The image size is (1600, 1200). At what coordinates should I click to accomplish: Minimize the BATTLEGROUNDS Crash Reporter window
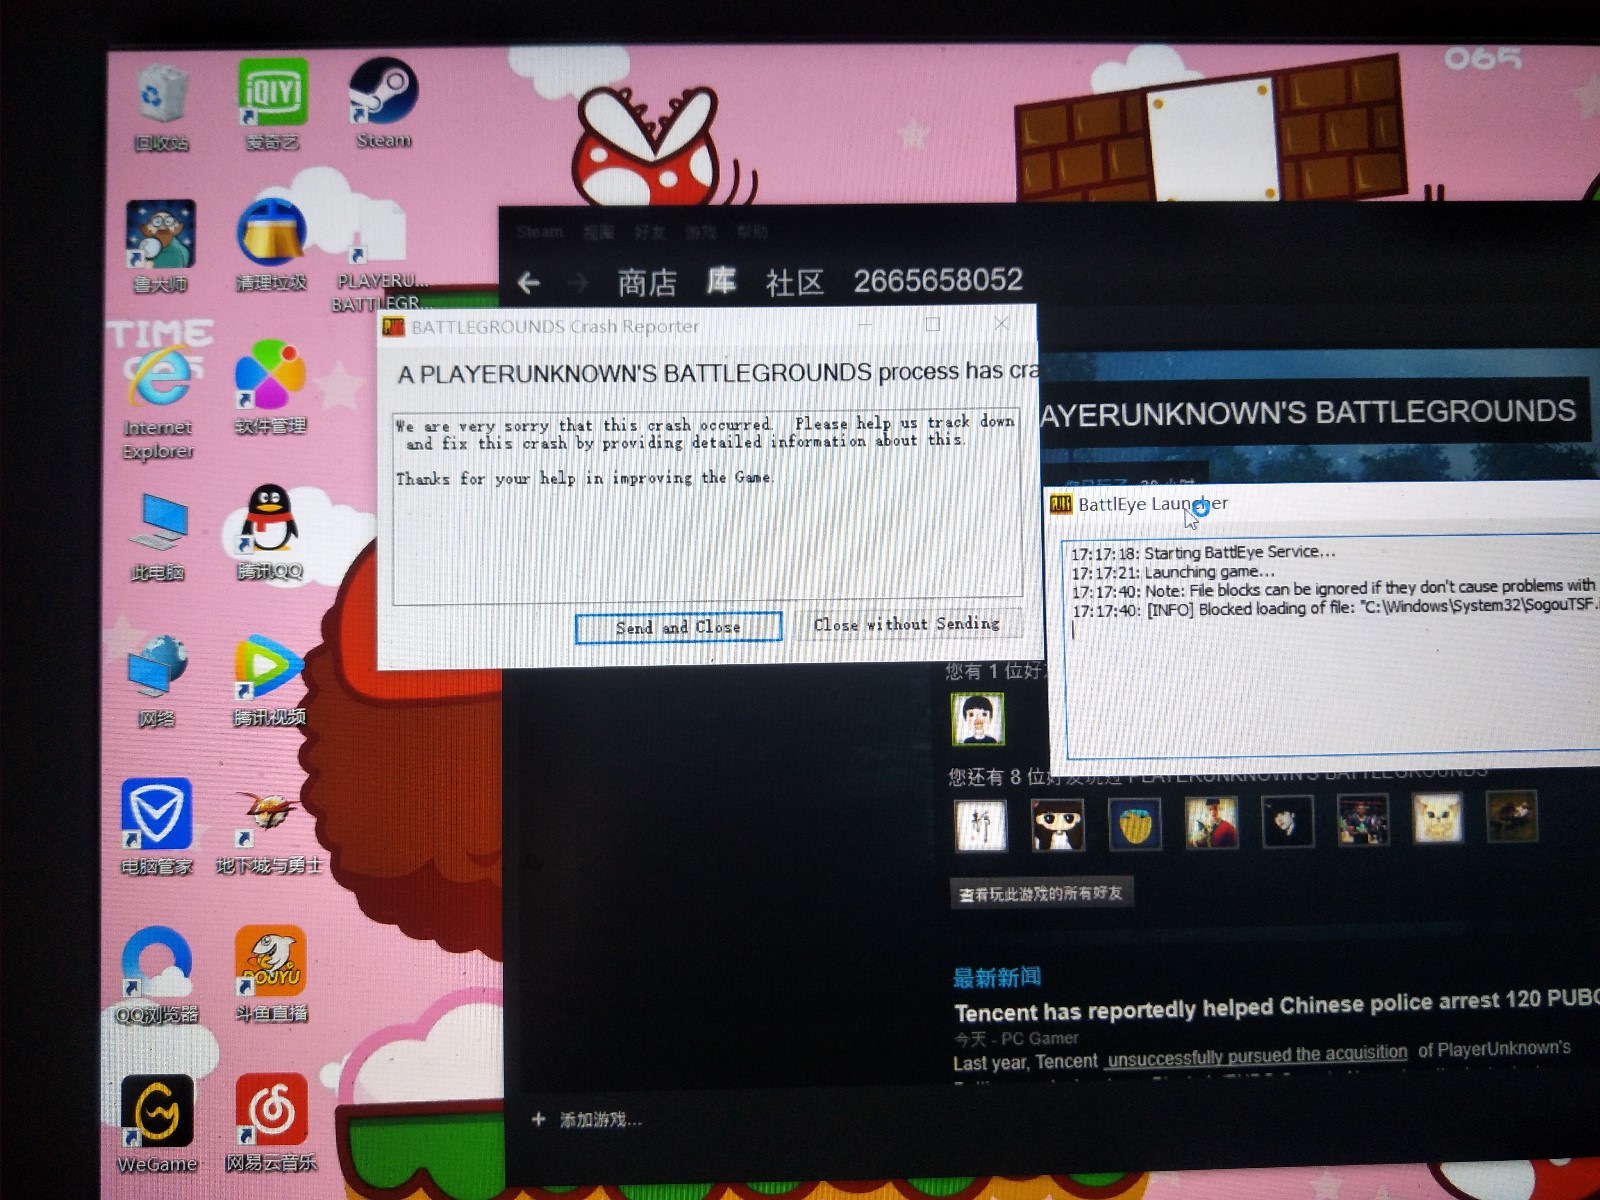[865, 325]
